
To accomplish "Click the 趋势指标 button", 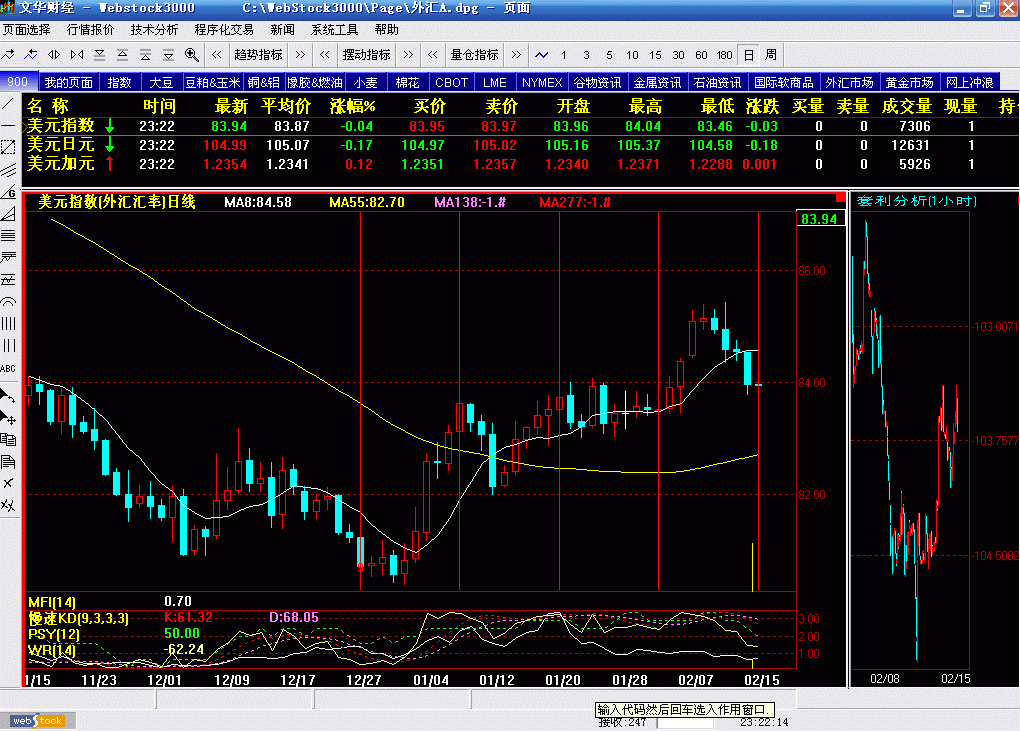I will coord(258,55).
